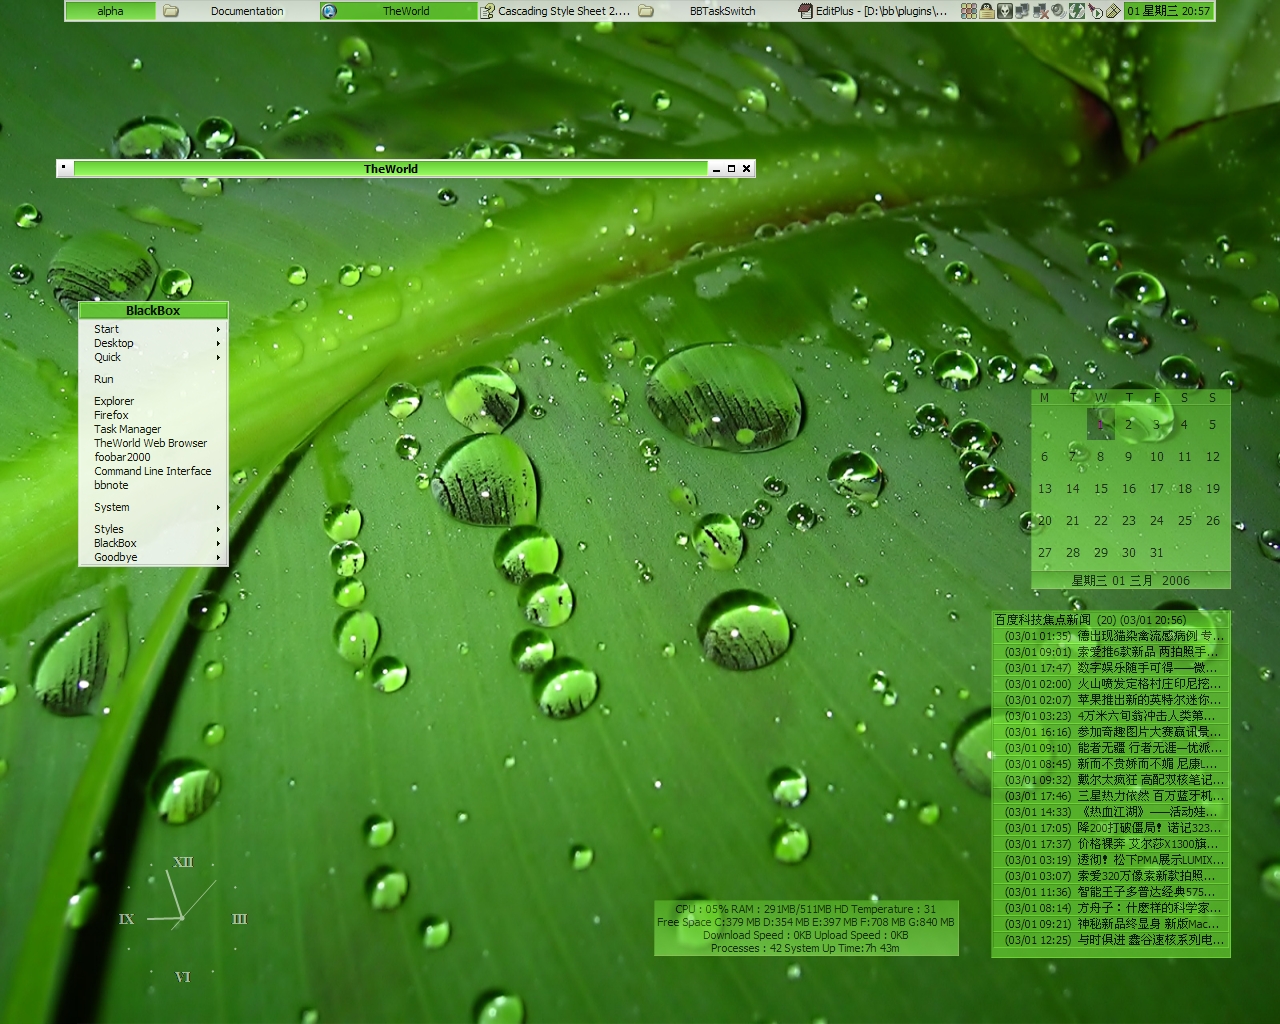Open the news item dated 03/01 03:07

1110,876
